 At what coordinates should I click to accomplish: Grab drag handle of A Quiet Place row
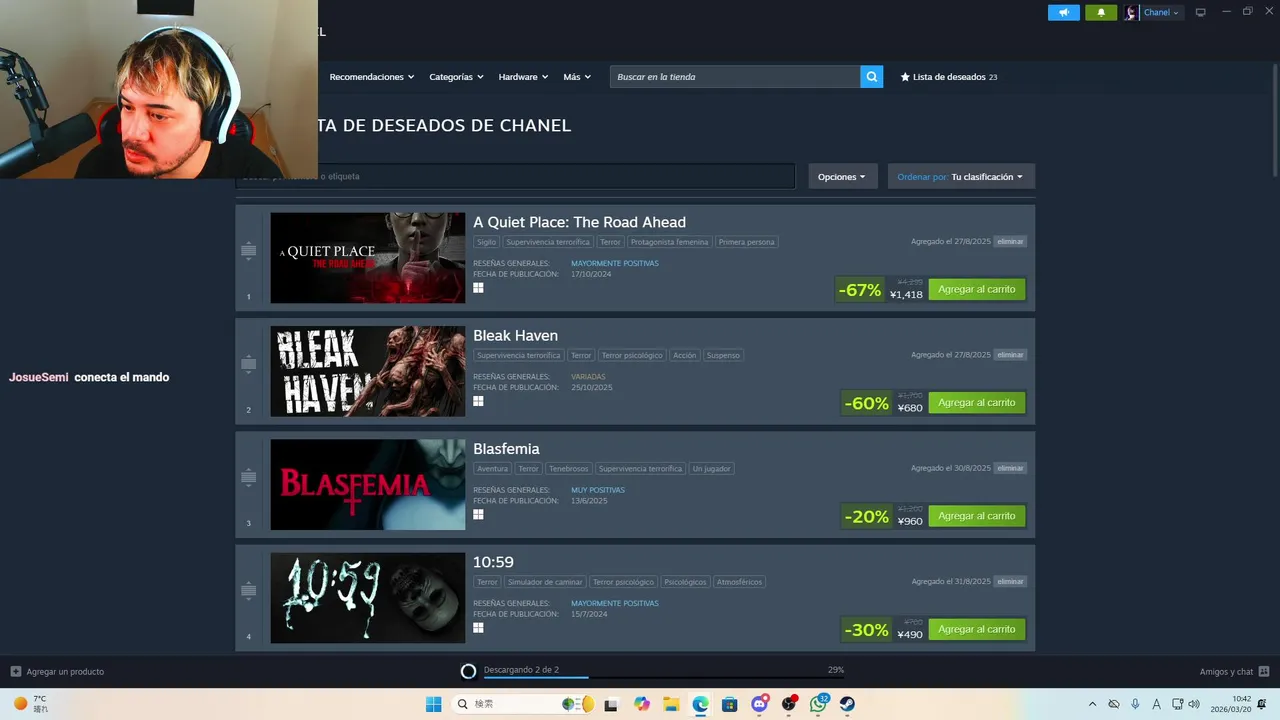248,251
